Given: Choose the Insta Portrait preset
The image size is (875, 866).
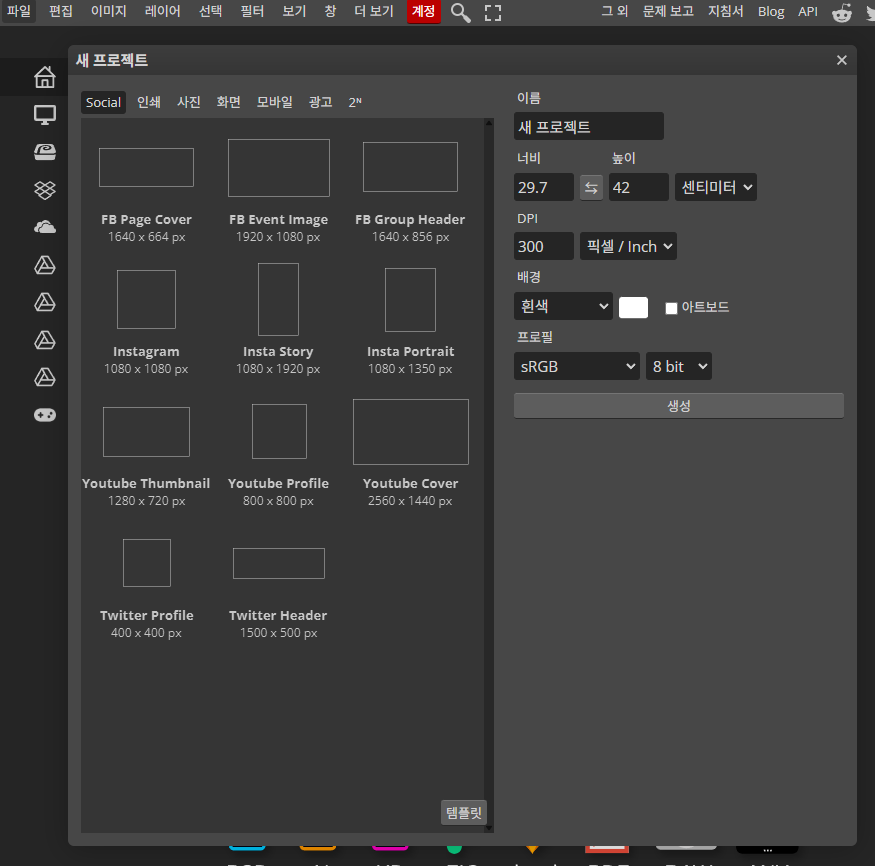Looking at the screenshot, I should (410, 321).
